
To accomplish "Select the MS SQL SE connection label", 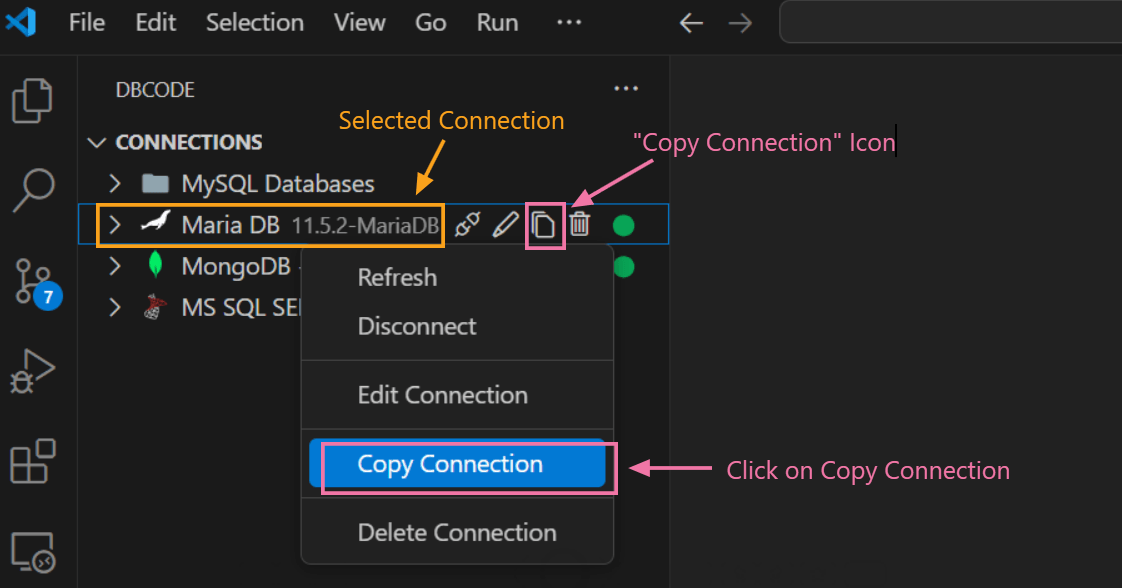I will point(241,308).
